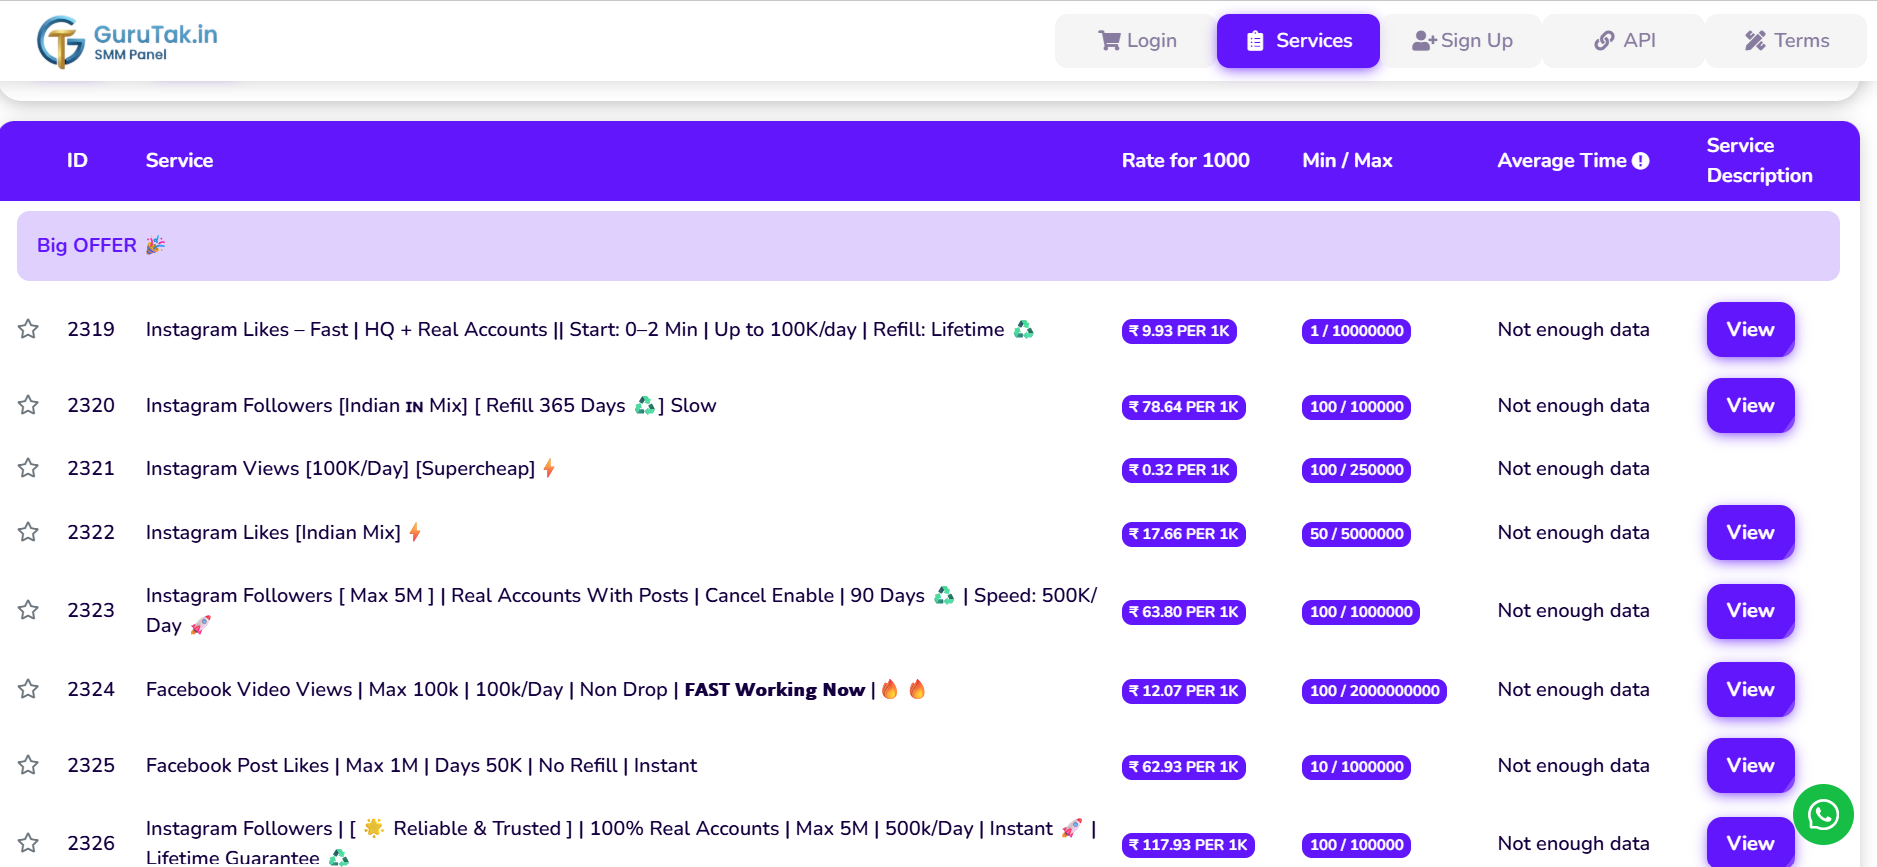Click the 50 / 5000000 min-max badge

(1356, 534)
